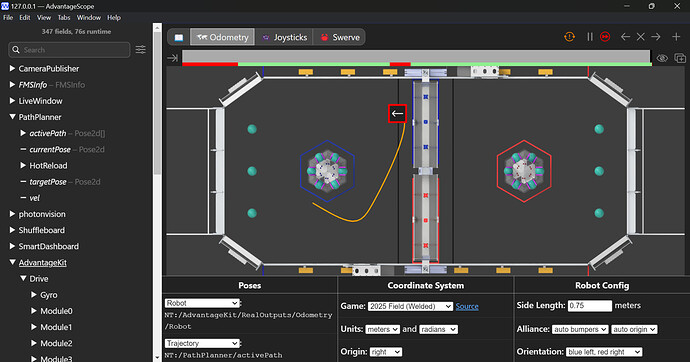Collapse the PathPlanner tree node
Screen dimensions: 690x362
pos(12,117)
